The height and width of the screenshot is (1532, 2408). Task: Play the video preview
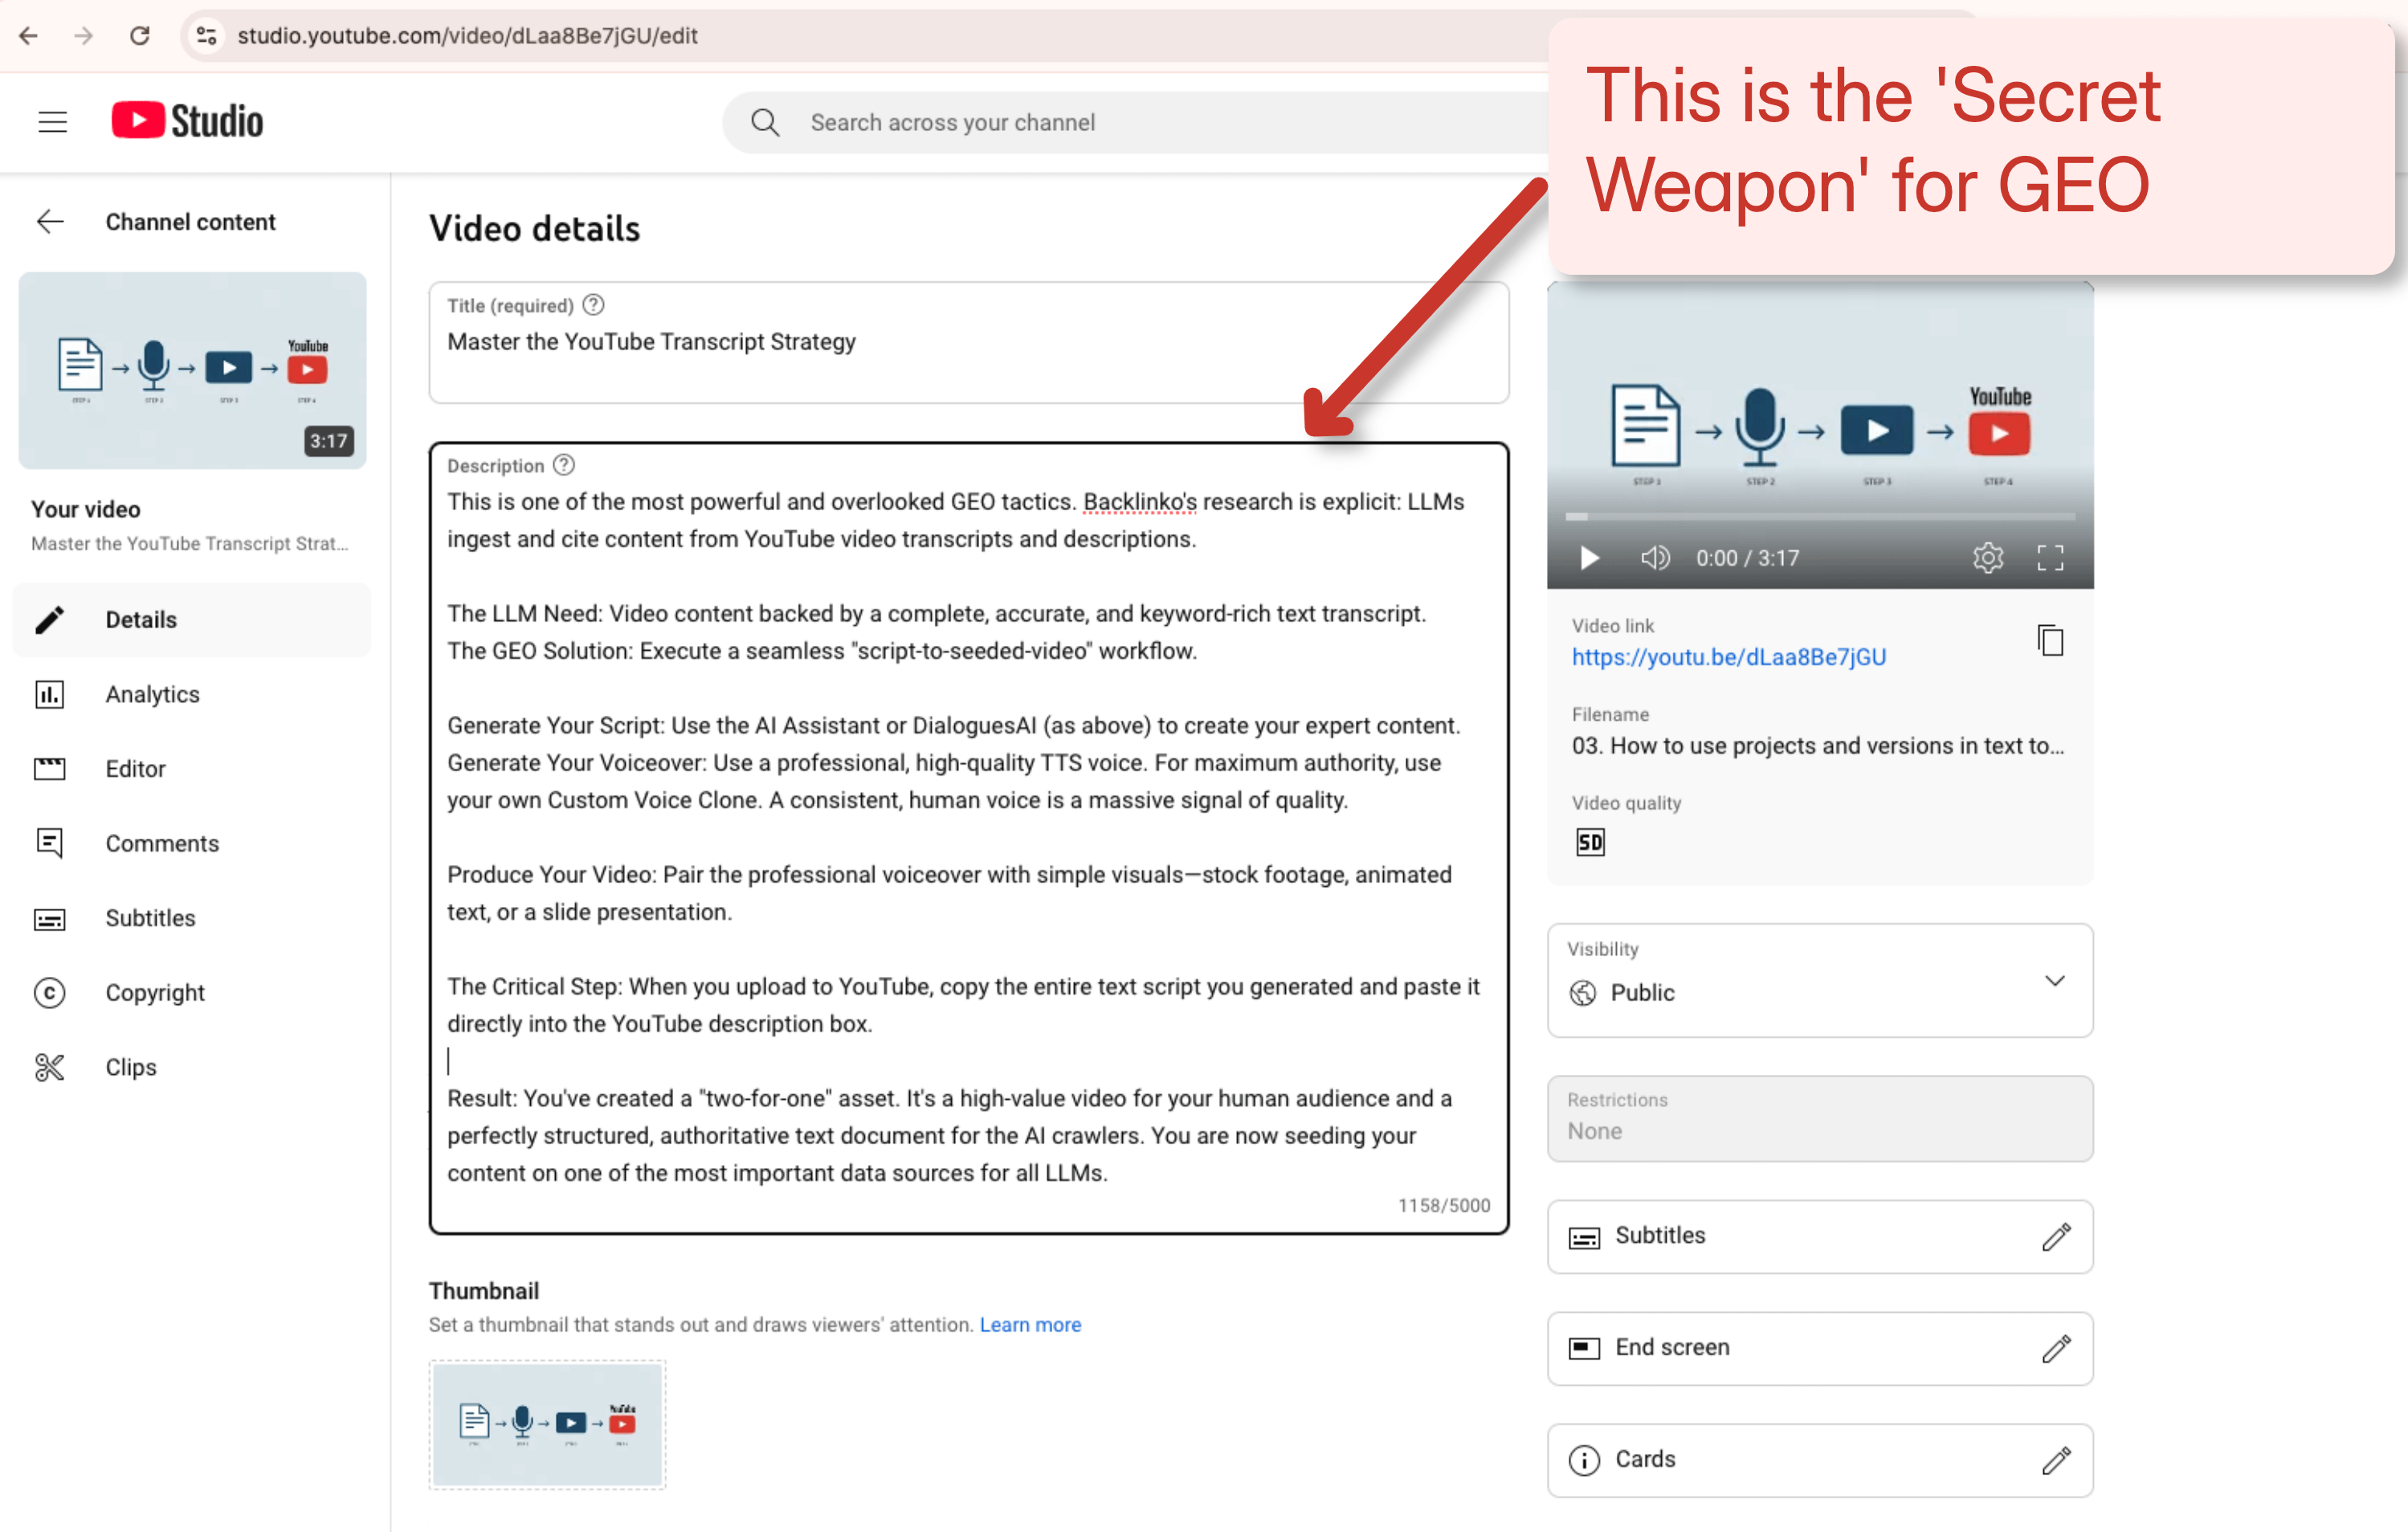point(1589,558)
